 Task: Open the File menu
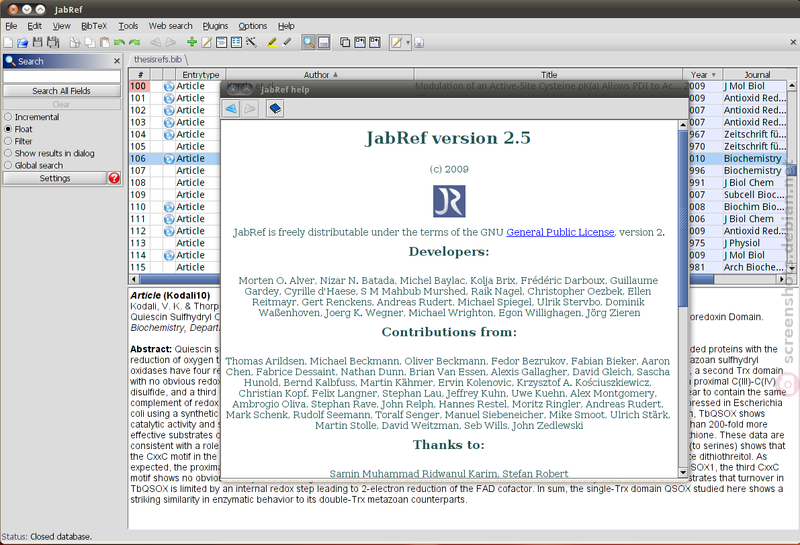click(11, 26)
